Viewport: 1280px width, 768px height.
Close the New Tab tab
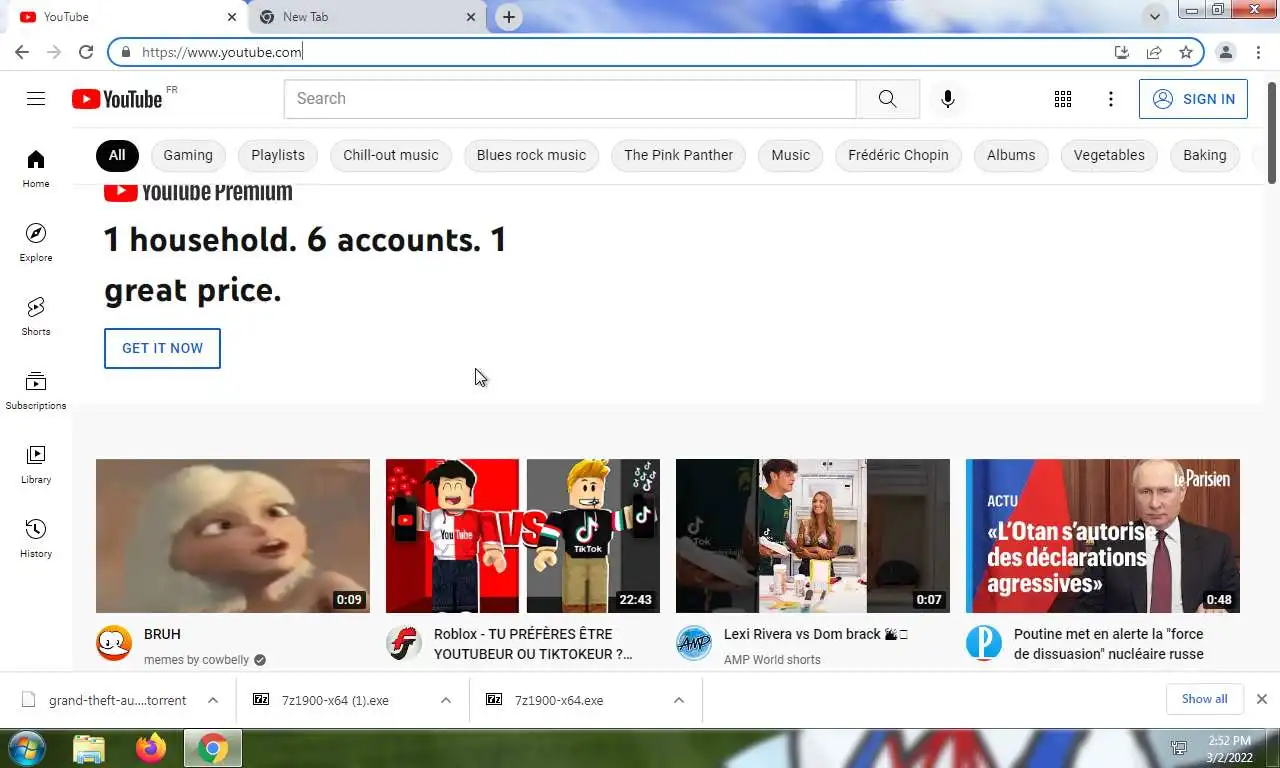(x=471, y=17)
